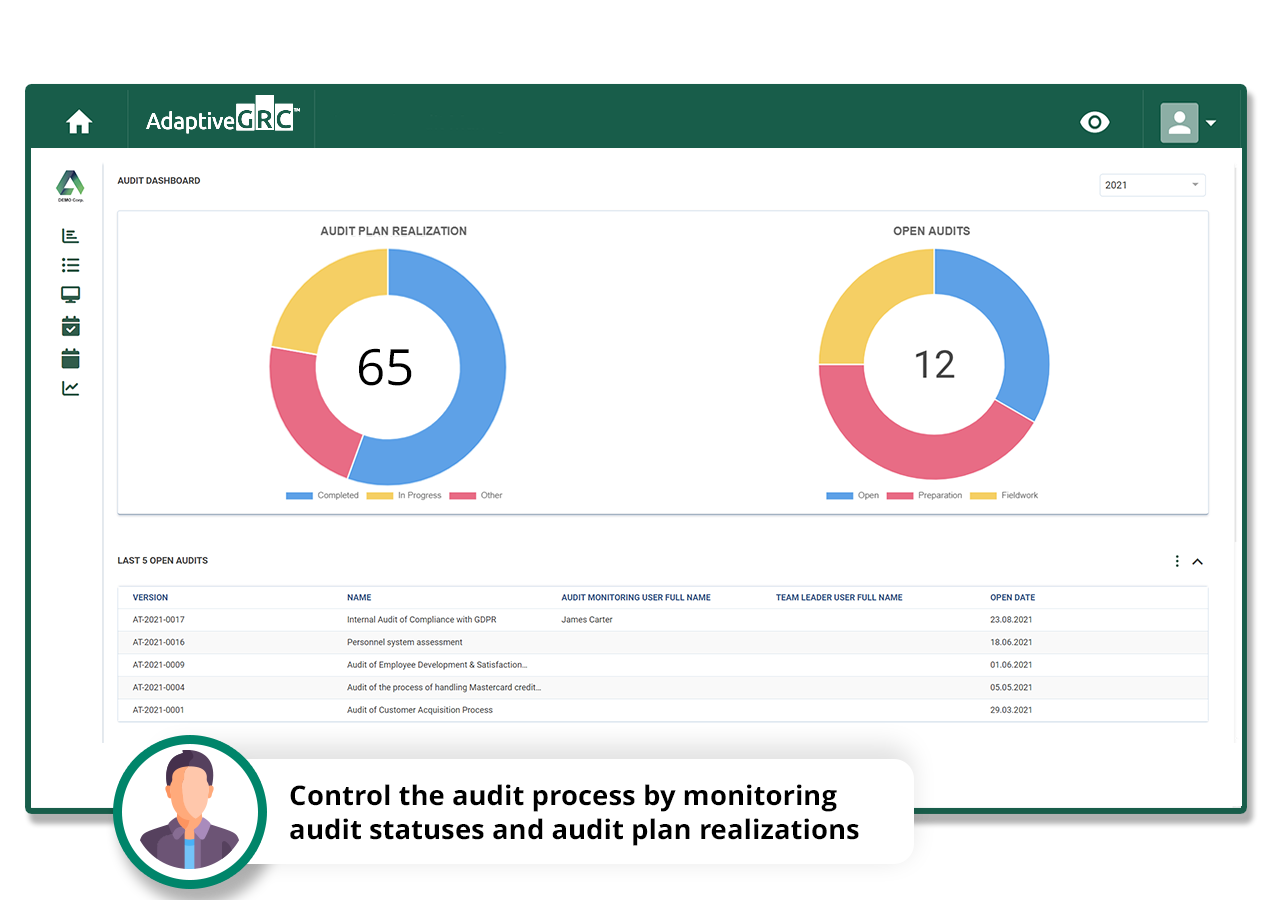
Task: Open the bar chart sidebar icon
Action: click(70, 236)
